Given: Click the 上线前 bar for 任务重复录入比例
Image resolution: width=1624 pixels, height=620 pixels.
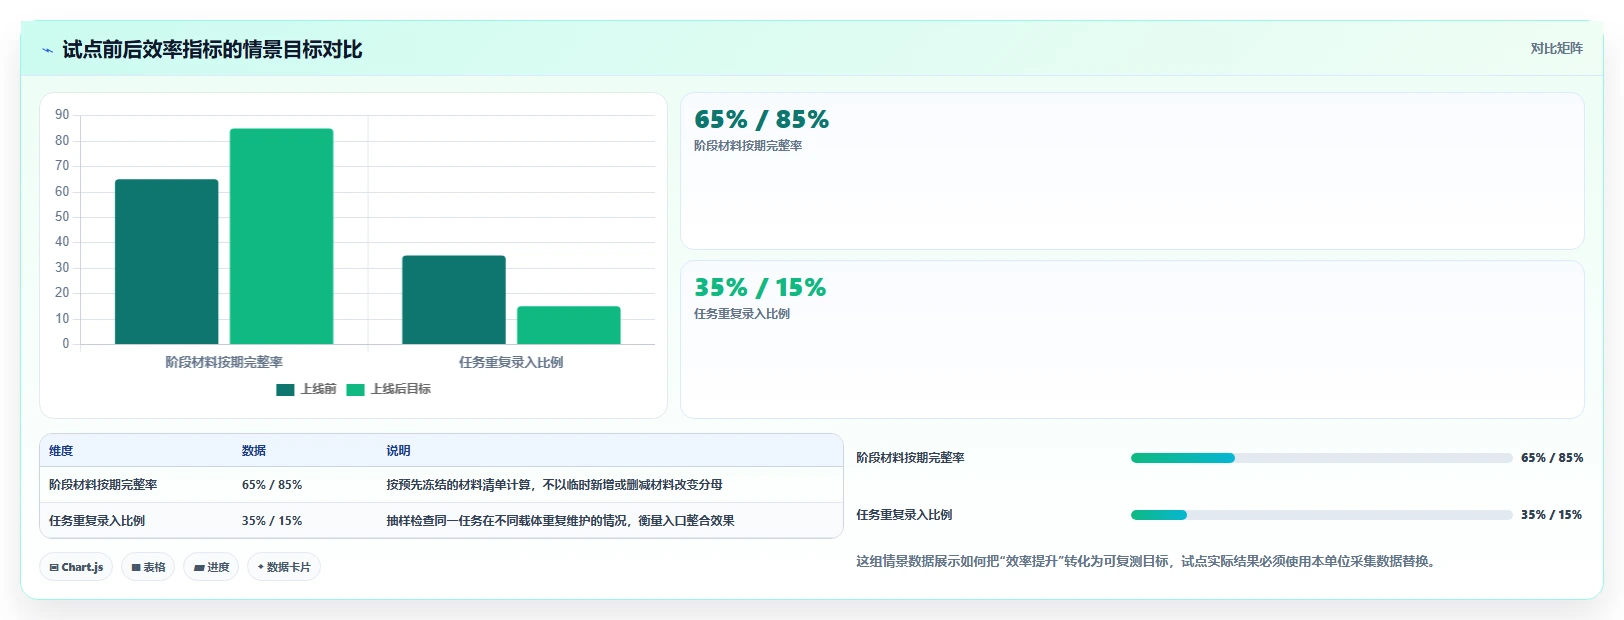Looking at the screenshot, I should pos(454,300).
